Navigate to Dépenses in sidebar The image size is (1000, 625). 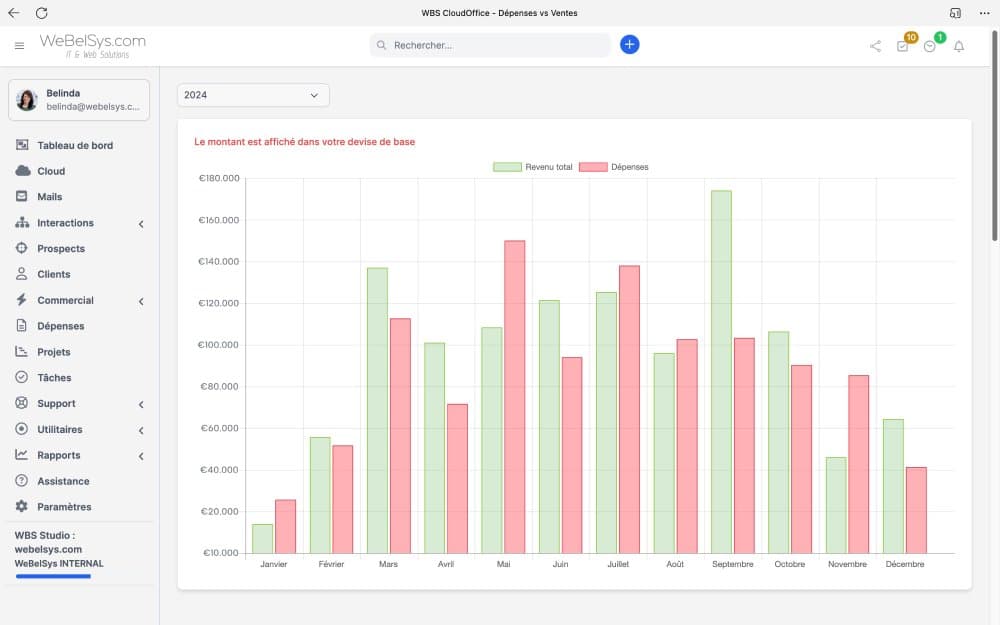pos(60,326)
